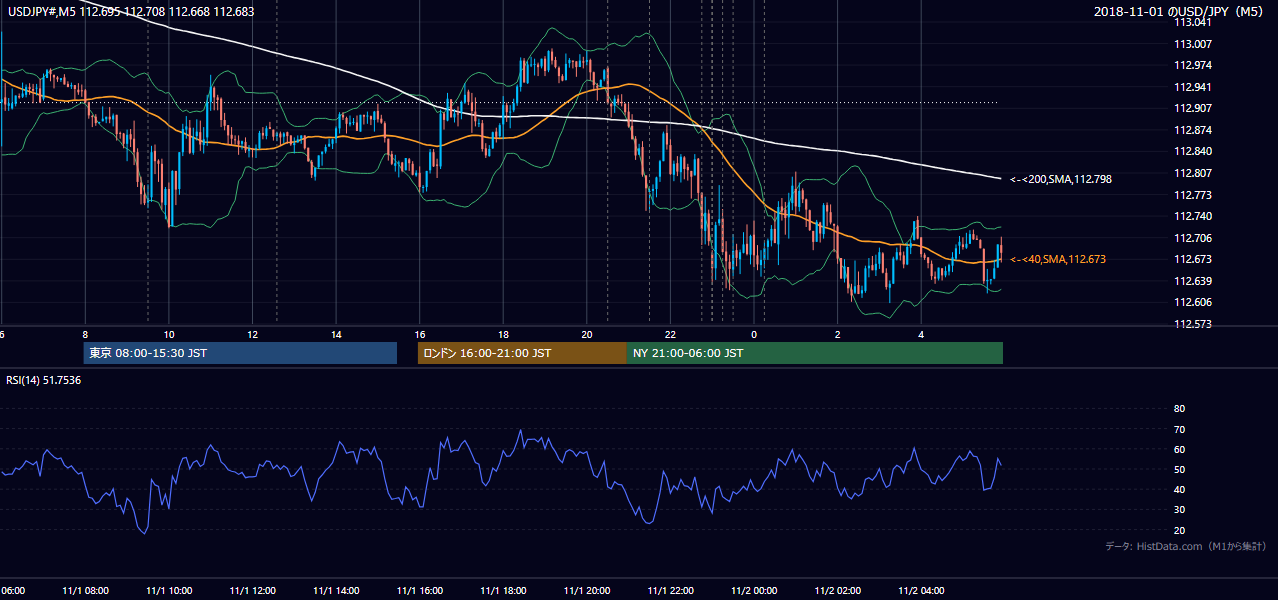Click the 11/2 00:00 bottom time label
This screenshot has height=600, width=1278.
pos(754,591)
